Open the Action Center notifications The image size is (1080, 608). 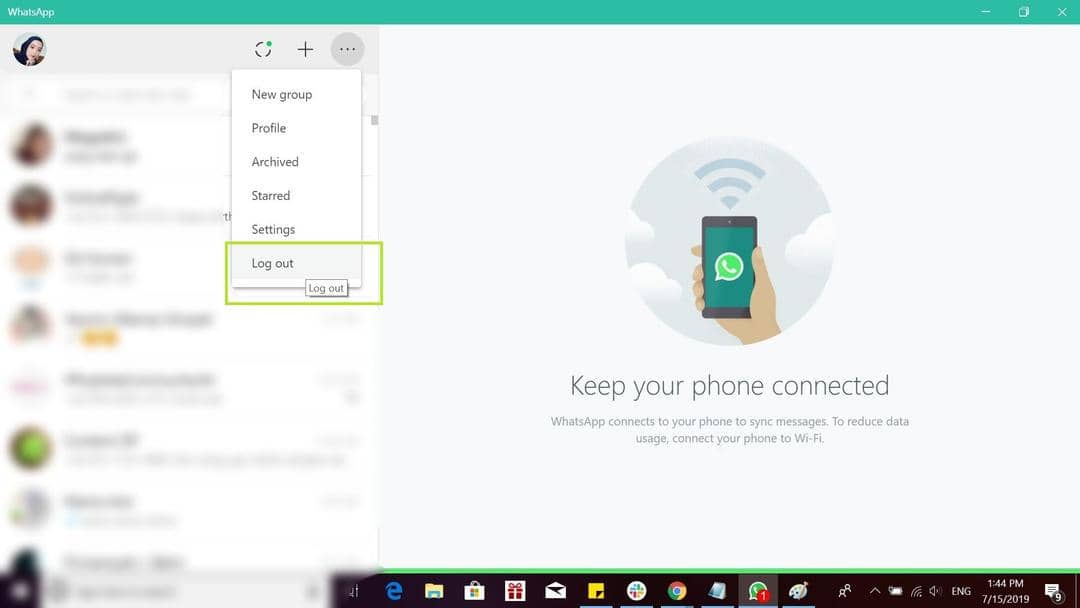pos(1053,591)
